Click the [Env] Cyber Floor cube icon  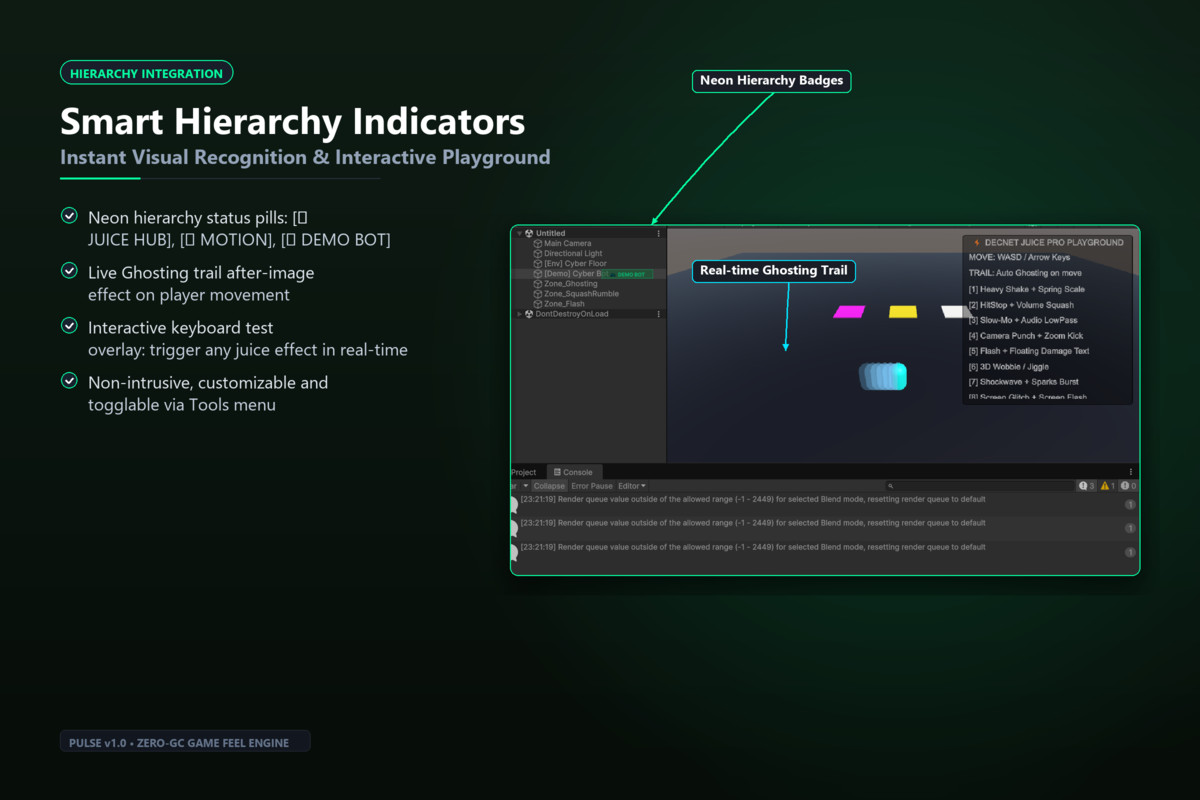(x=538, y=263)
